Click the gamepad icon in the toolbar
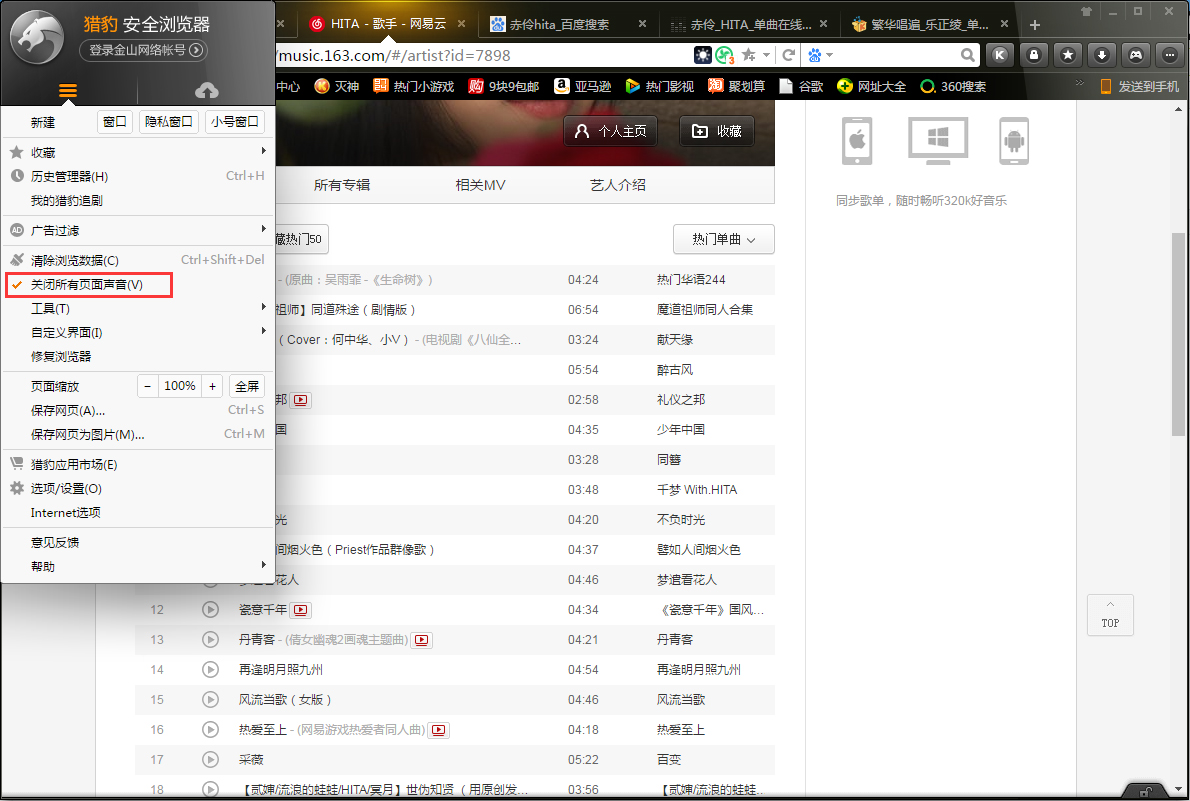The width and height of the screenshot is (1190, 801). pos(1135,55)
